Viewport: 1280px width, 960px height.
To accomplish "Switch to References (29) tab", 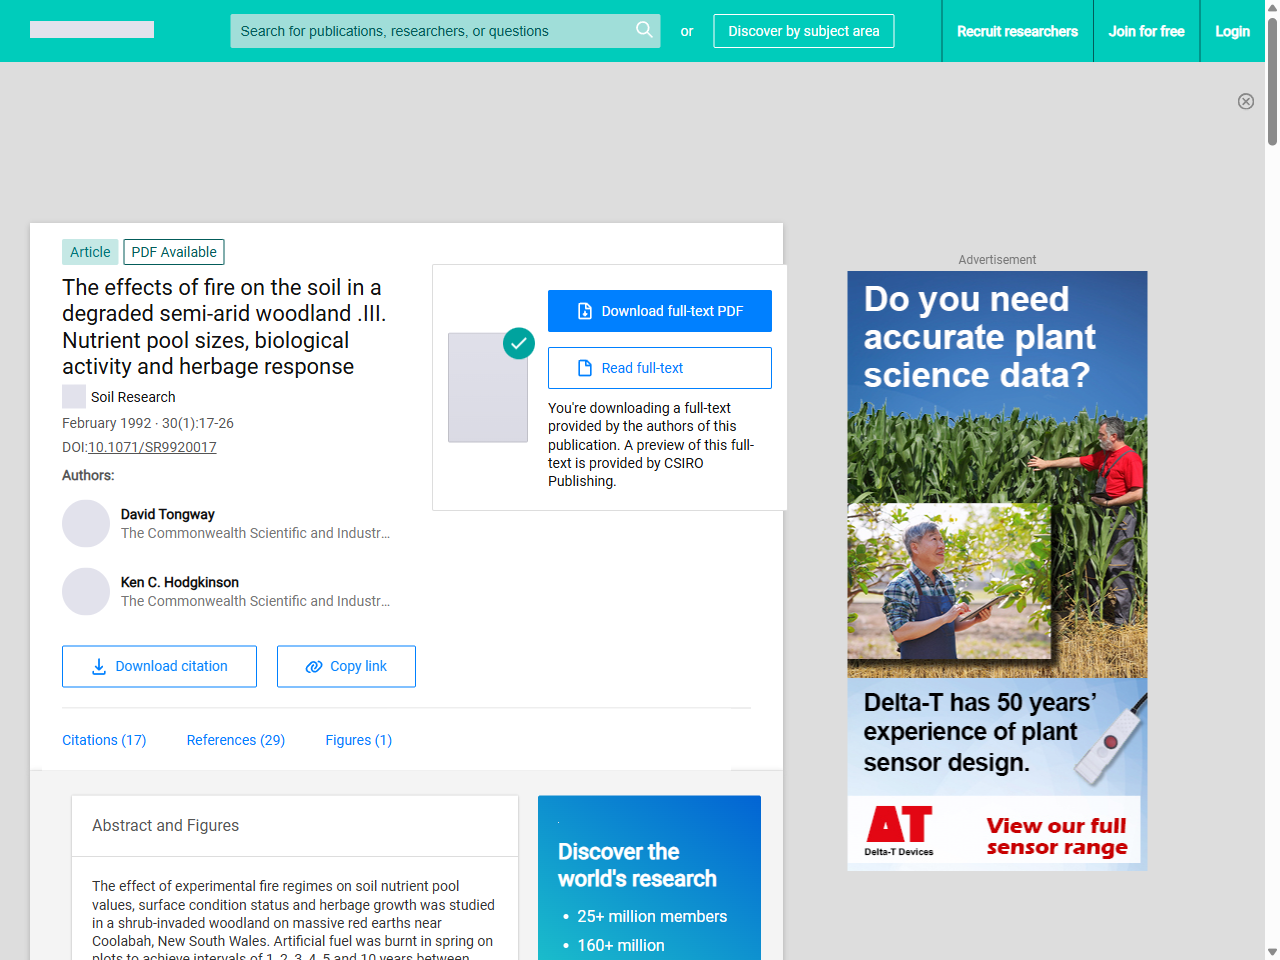I will point(236,740).
